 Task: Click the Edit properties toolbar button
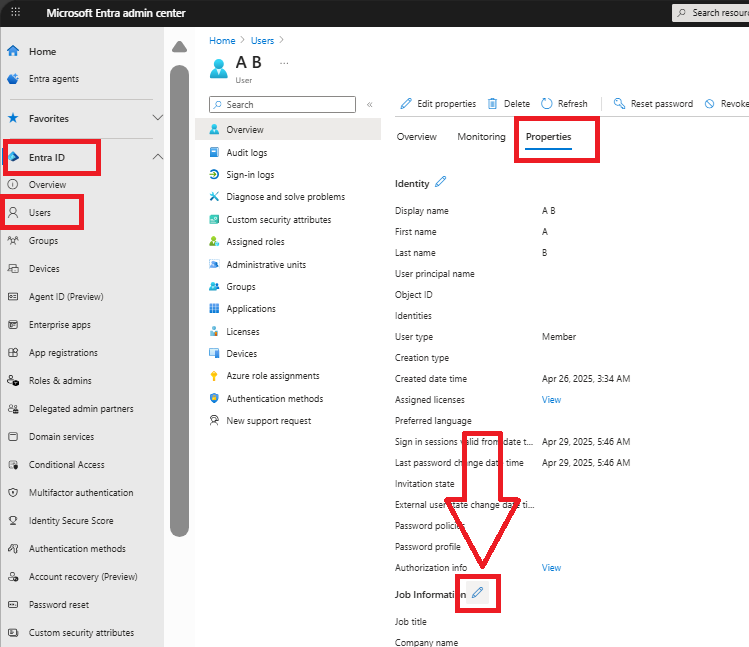click(x=438, y=104)
